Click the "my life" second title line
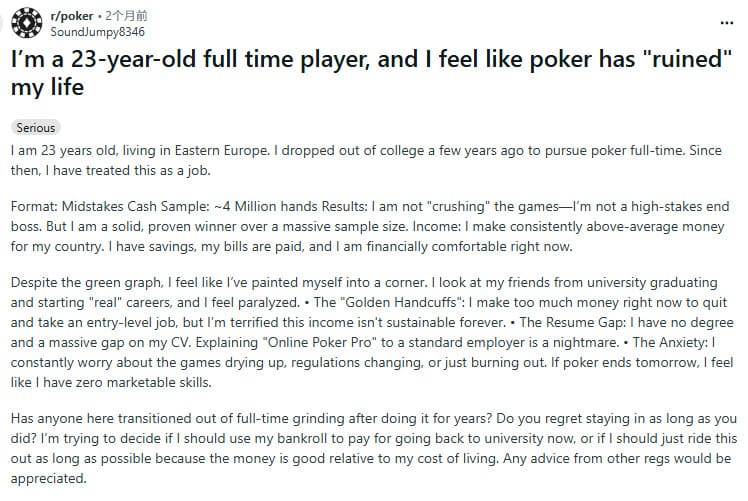The height and width of the screenshot is (501, 748). [46, 88]
